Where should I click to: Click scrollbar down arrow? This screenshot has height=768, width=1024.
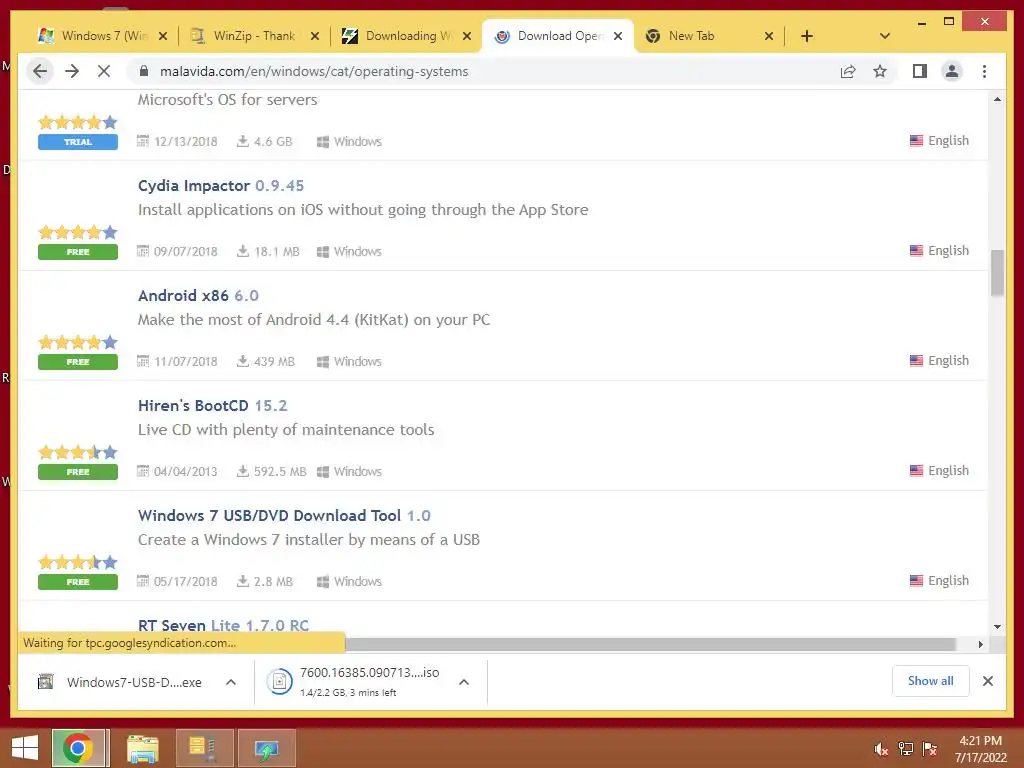[x=997, y=627]
